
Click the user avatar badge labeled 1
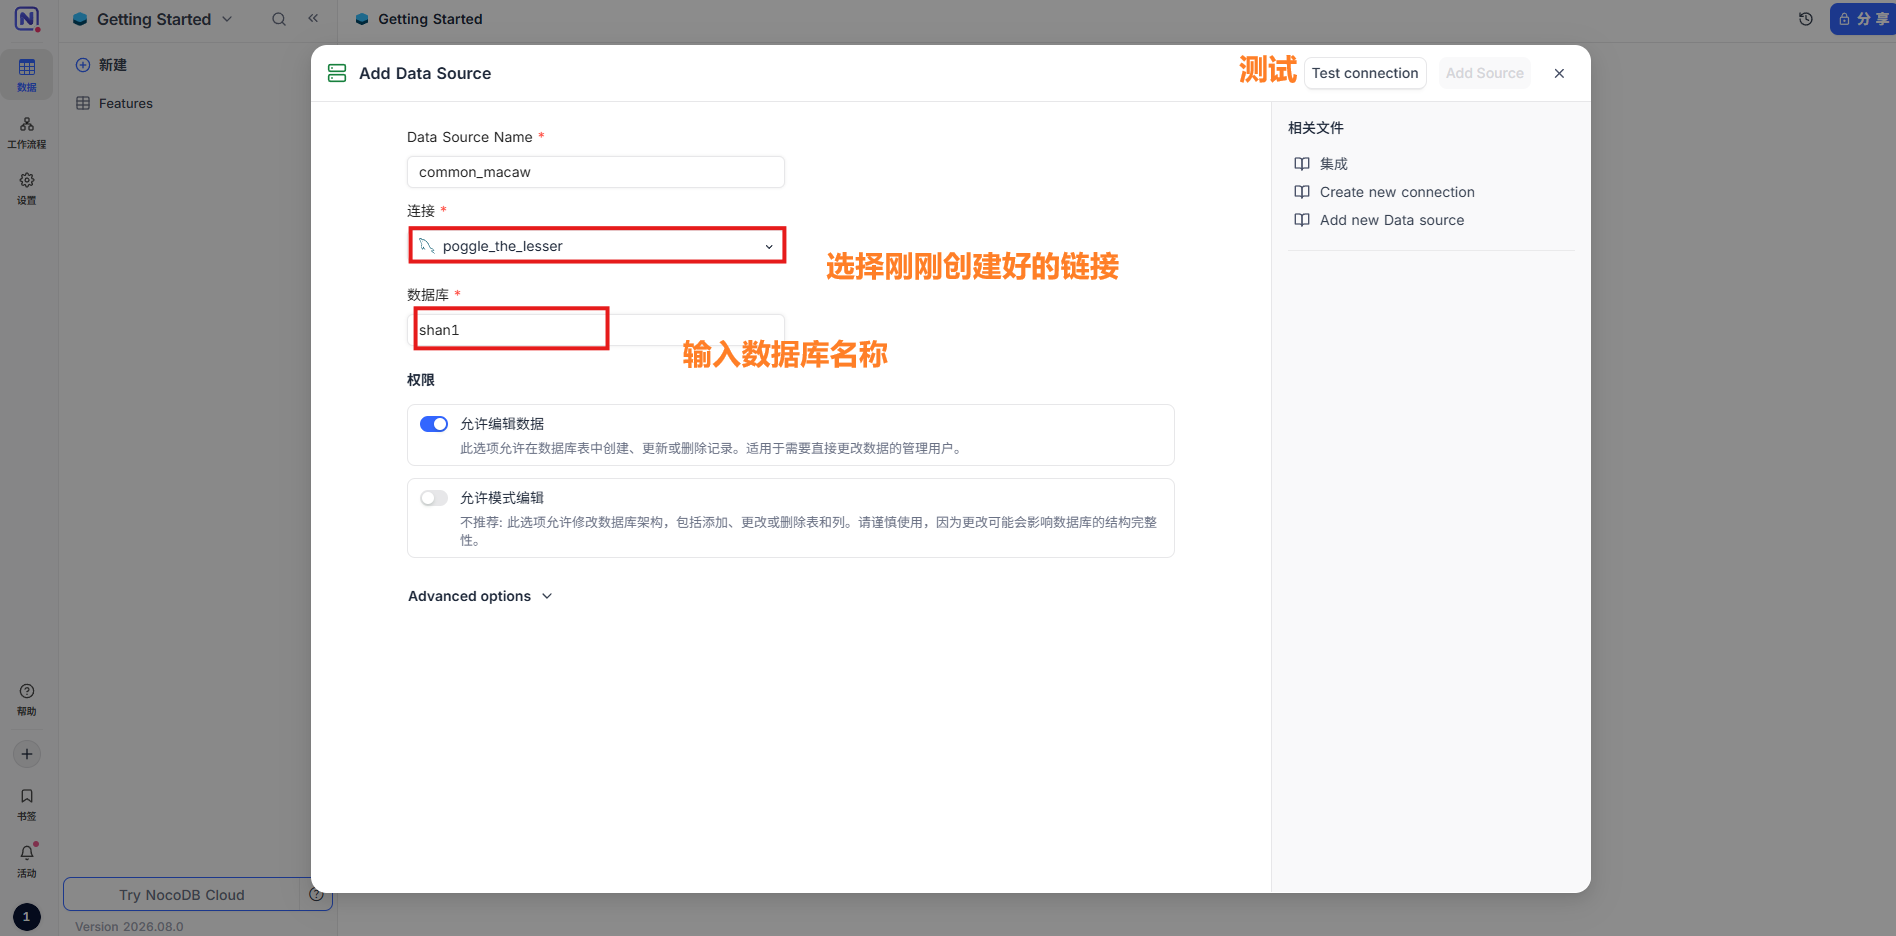coord(27,917)
